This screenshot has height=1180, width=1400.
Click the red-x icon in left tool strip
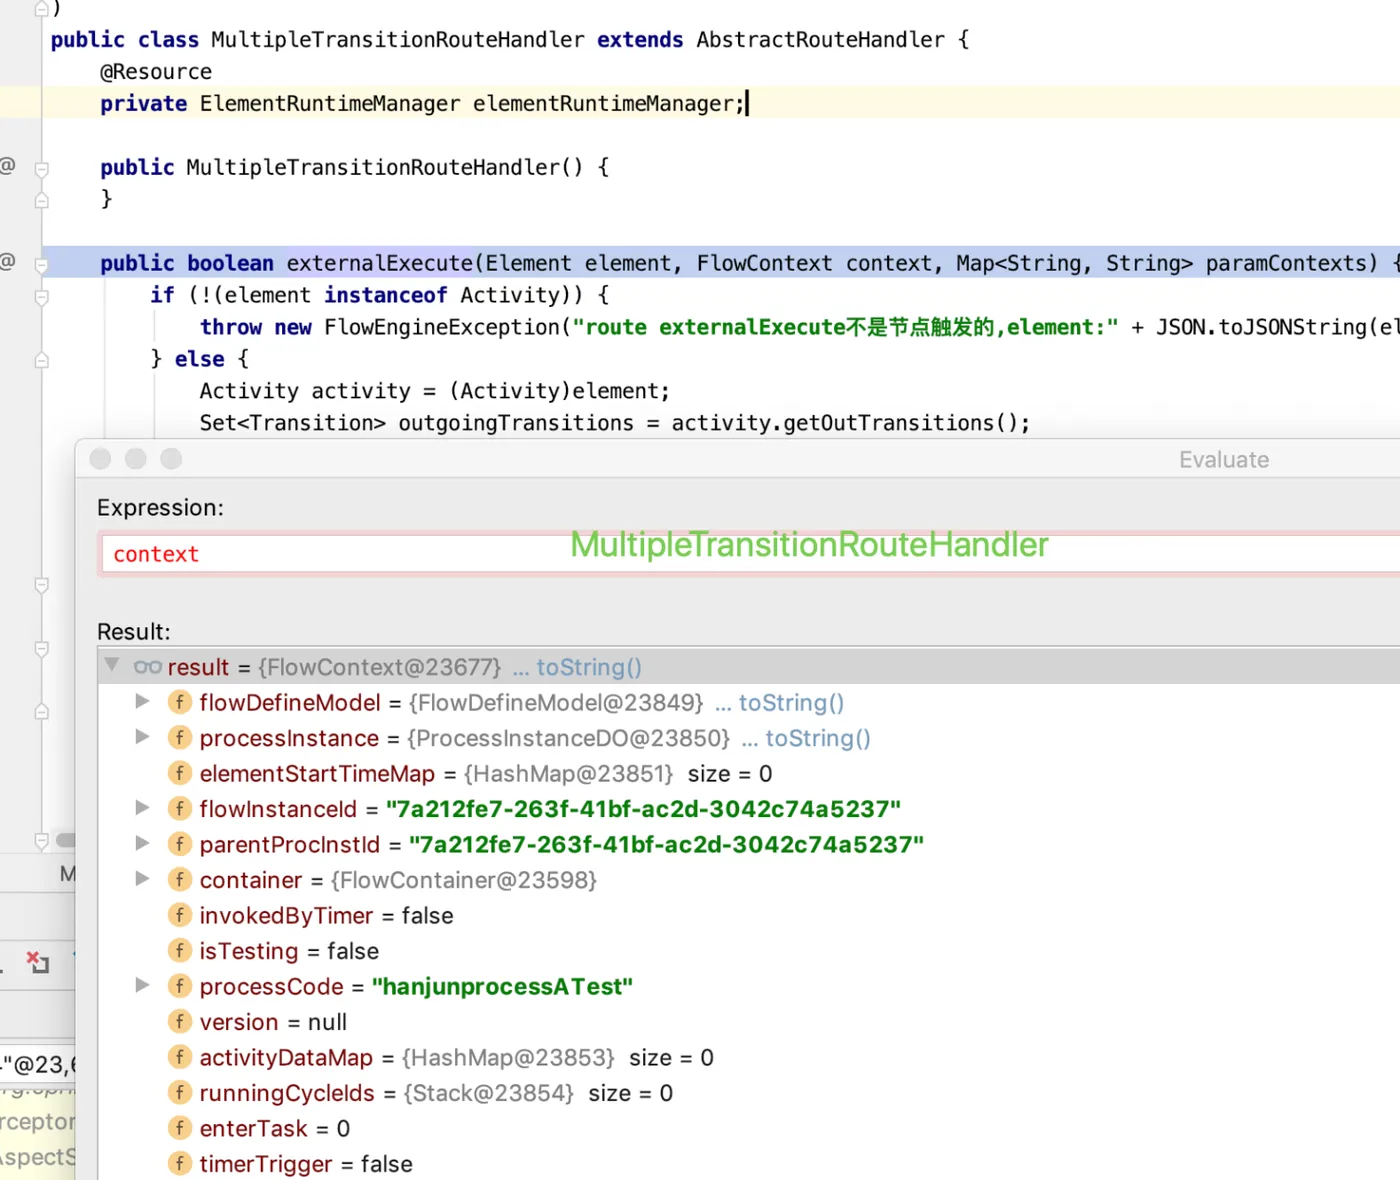tap(37, 962)
